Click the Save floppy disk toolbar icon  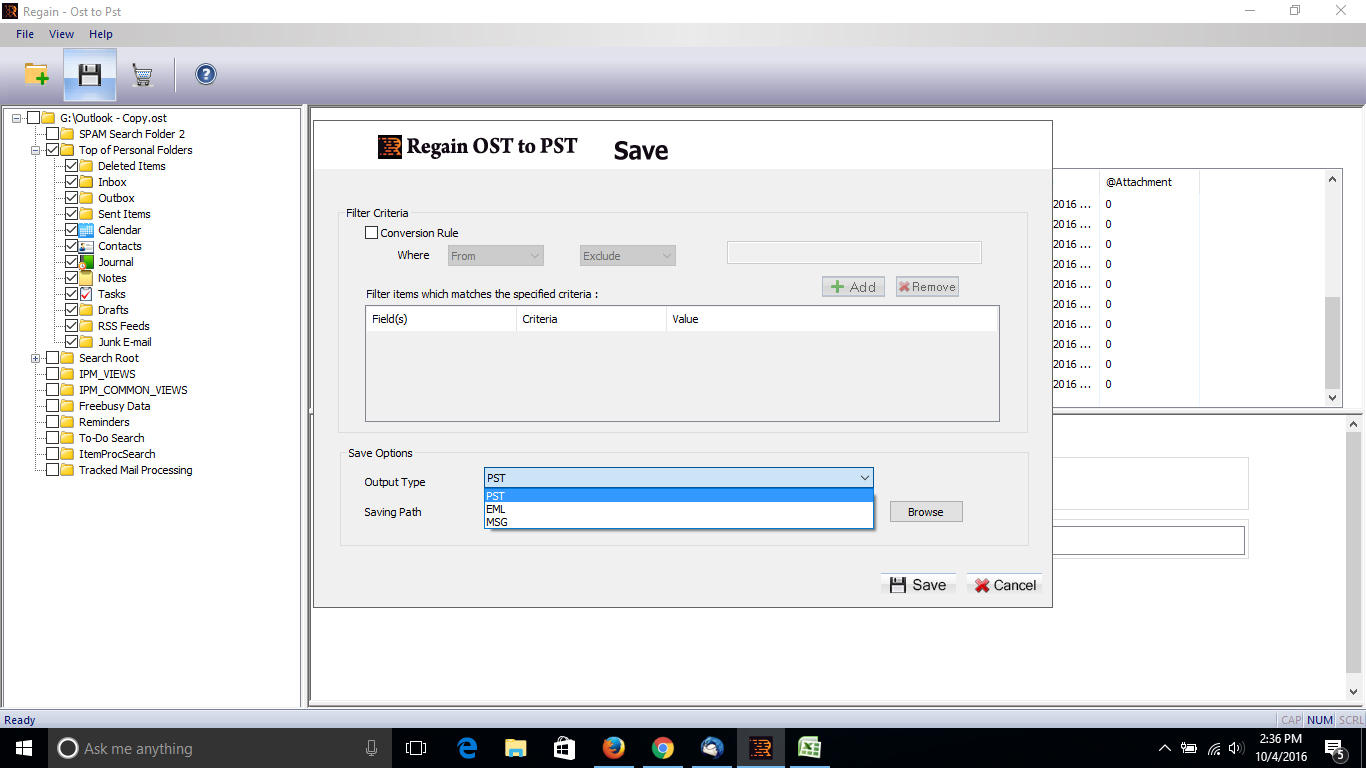point(90,74)
